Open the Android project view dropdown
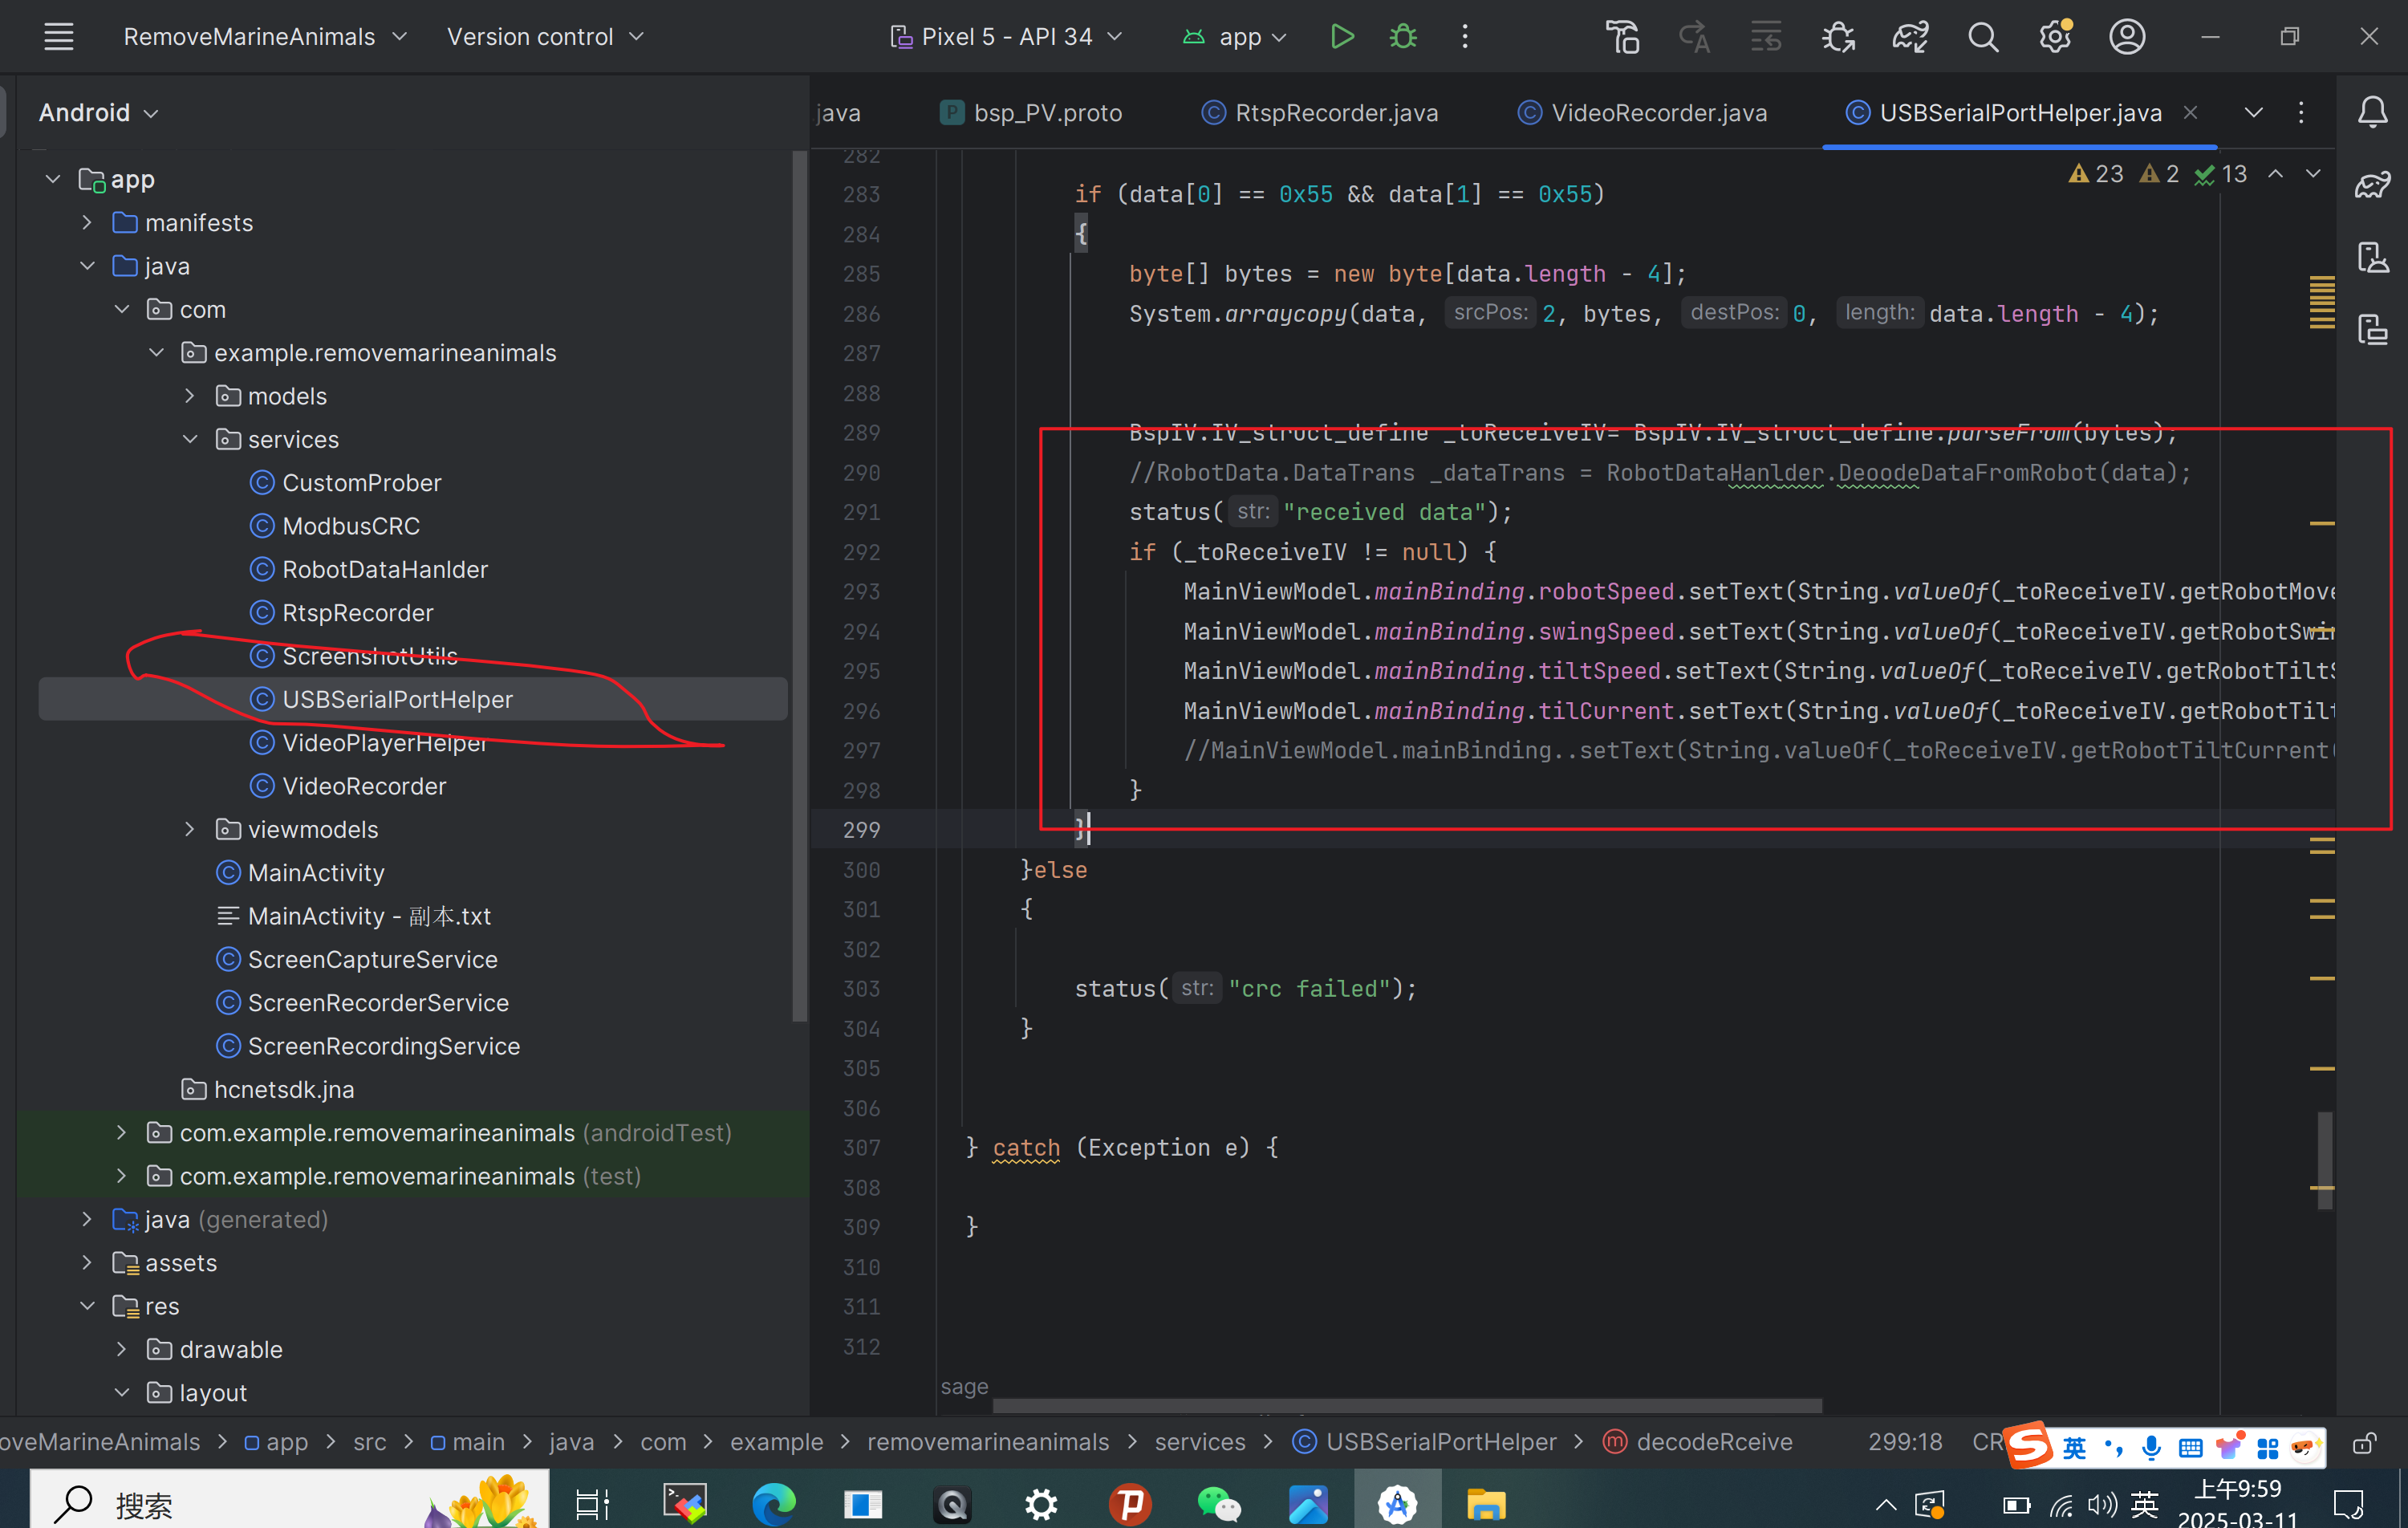Viewport: 2408px width, 1528px height. pos(98,112)
